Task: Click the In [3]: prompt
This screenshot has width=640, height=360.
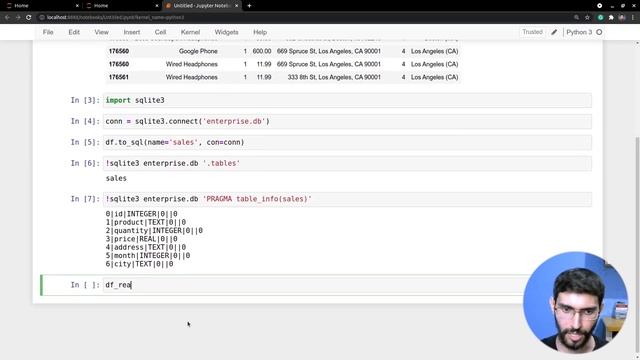Action: (x=85, y=100)
